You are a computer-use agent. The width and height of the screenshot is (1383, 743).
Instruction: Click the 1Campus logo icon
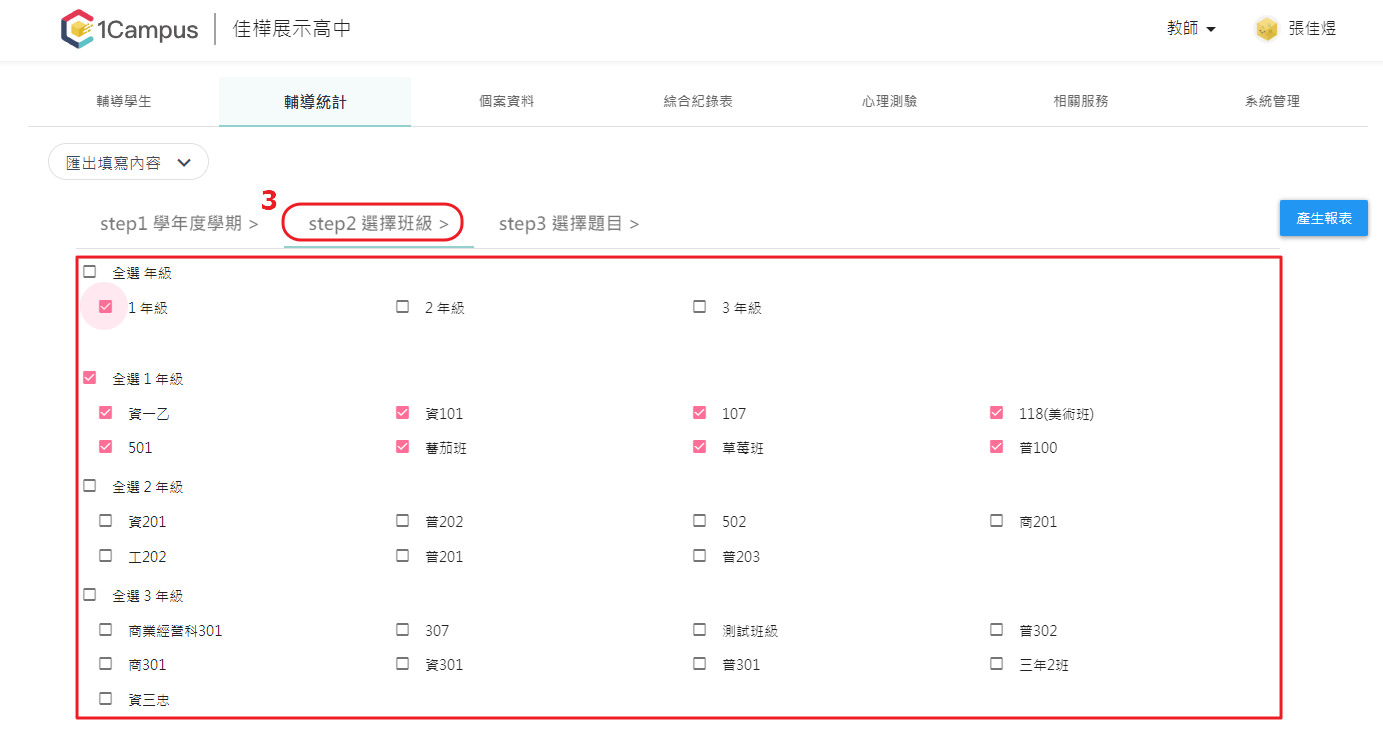click(x=78, y=29)
